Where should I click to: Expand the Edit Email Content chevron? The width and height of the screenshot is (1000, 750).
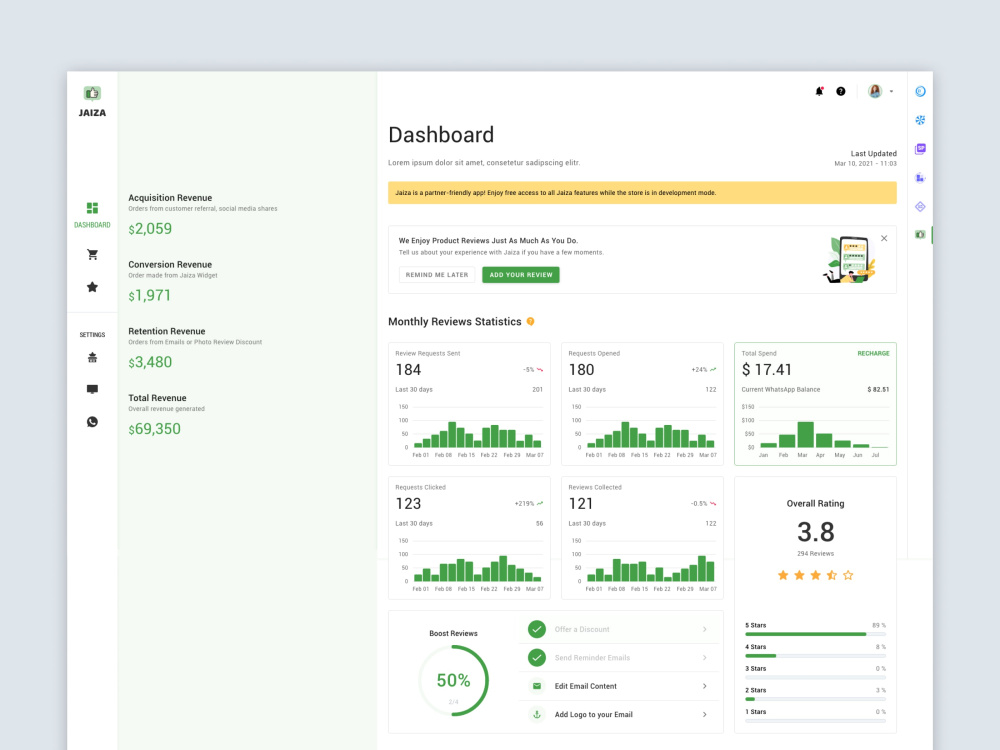pos(705,686)
